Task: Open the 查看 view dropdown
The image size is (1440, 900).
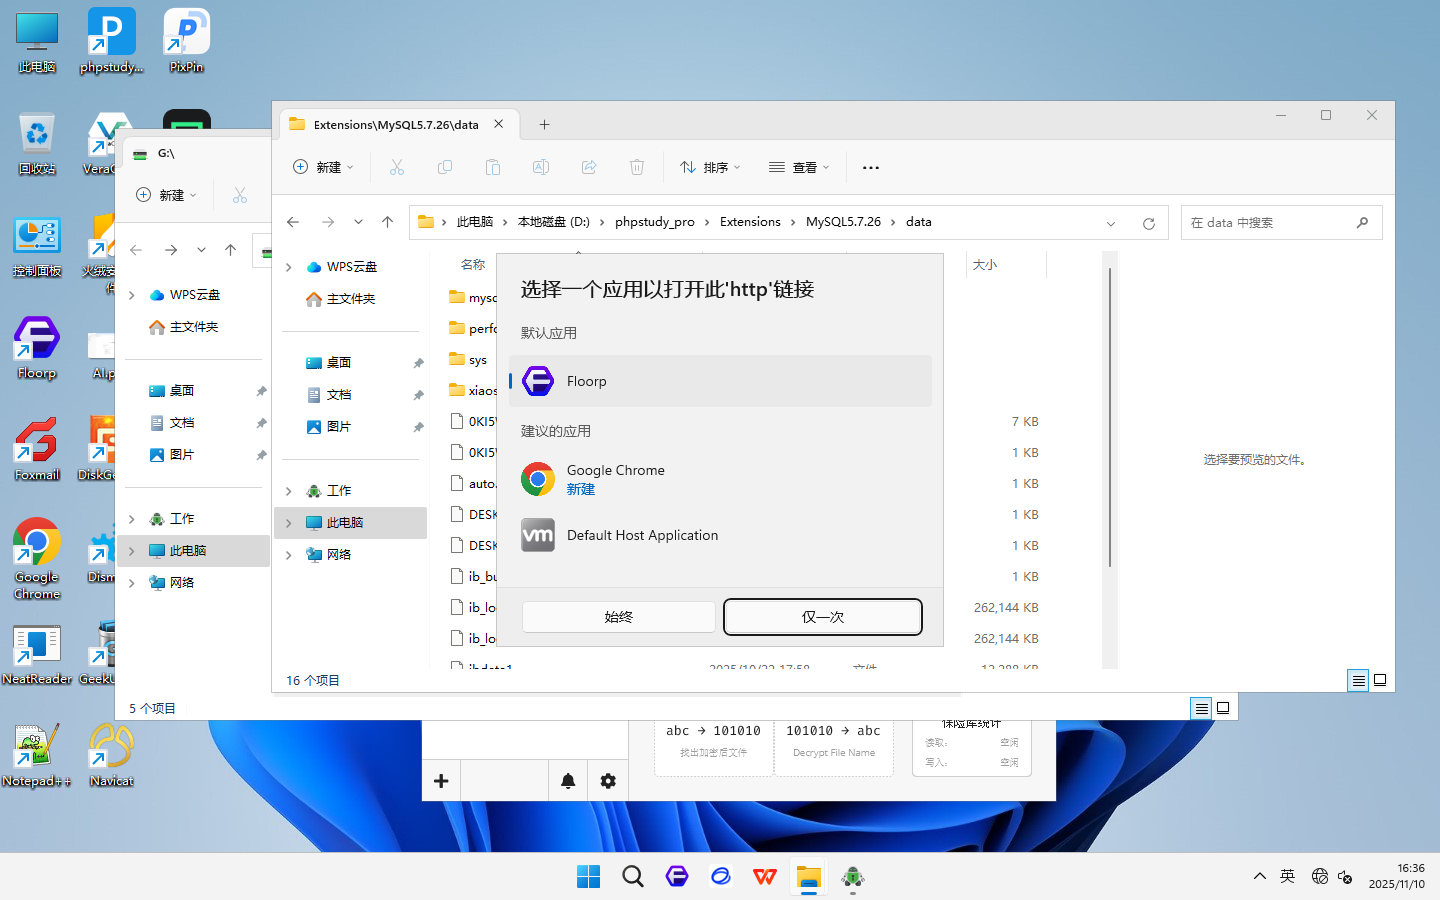Action: (x=799, y=168)
